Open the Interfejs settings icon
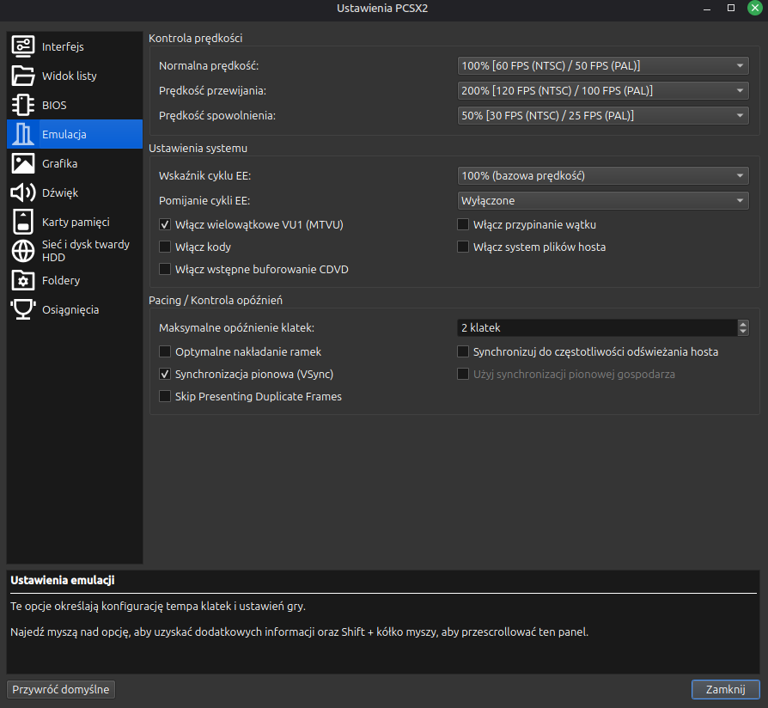 [23, 47]
